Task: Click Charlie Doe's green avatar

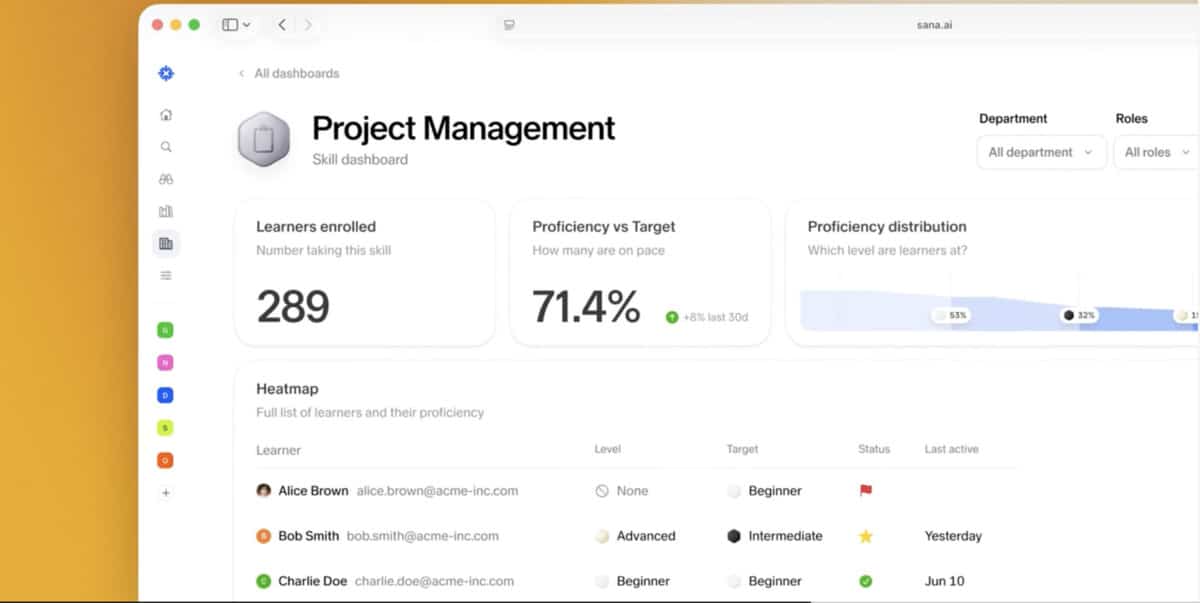Action: 264,581
